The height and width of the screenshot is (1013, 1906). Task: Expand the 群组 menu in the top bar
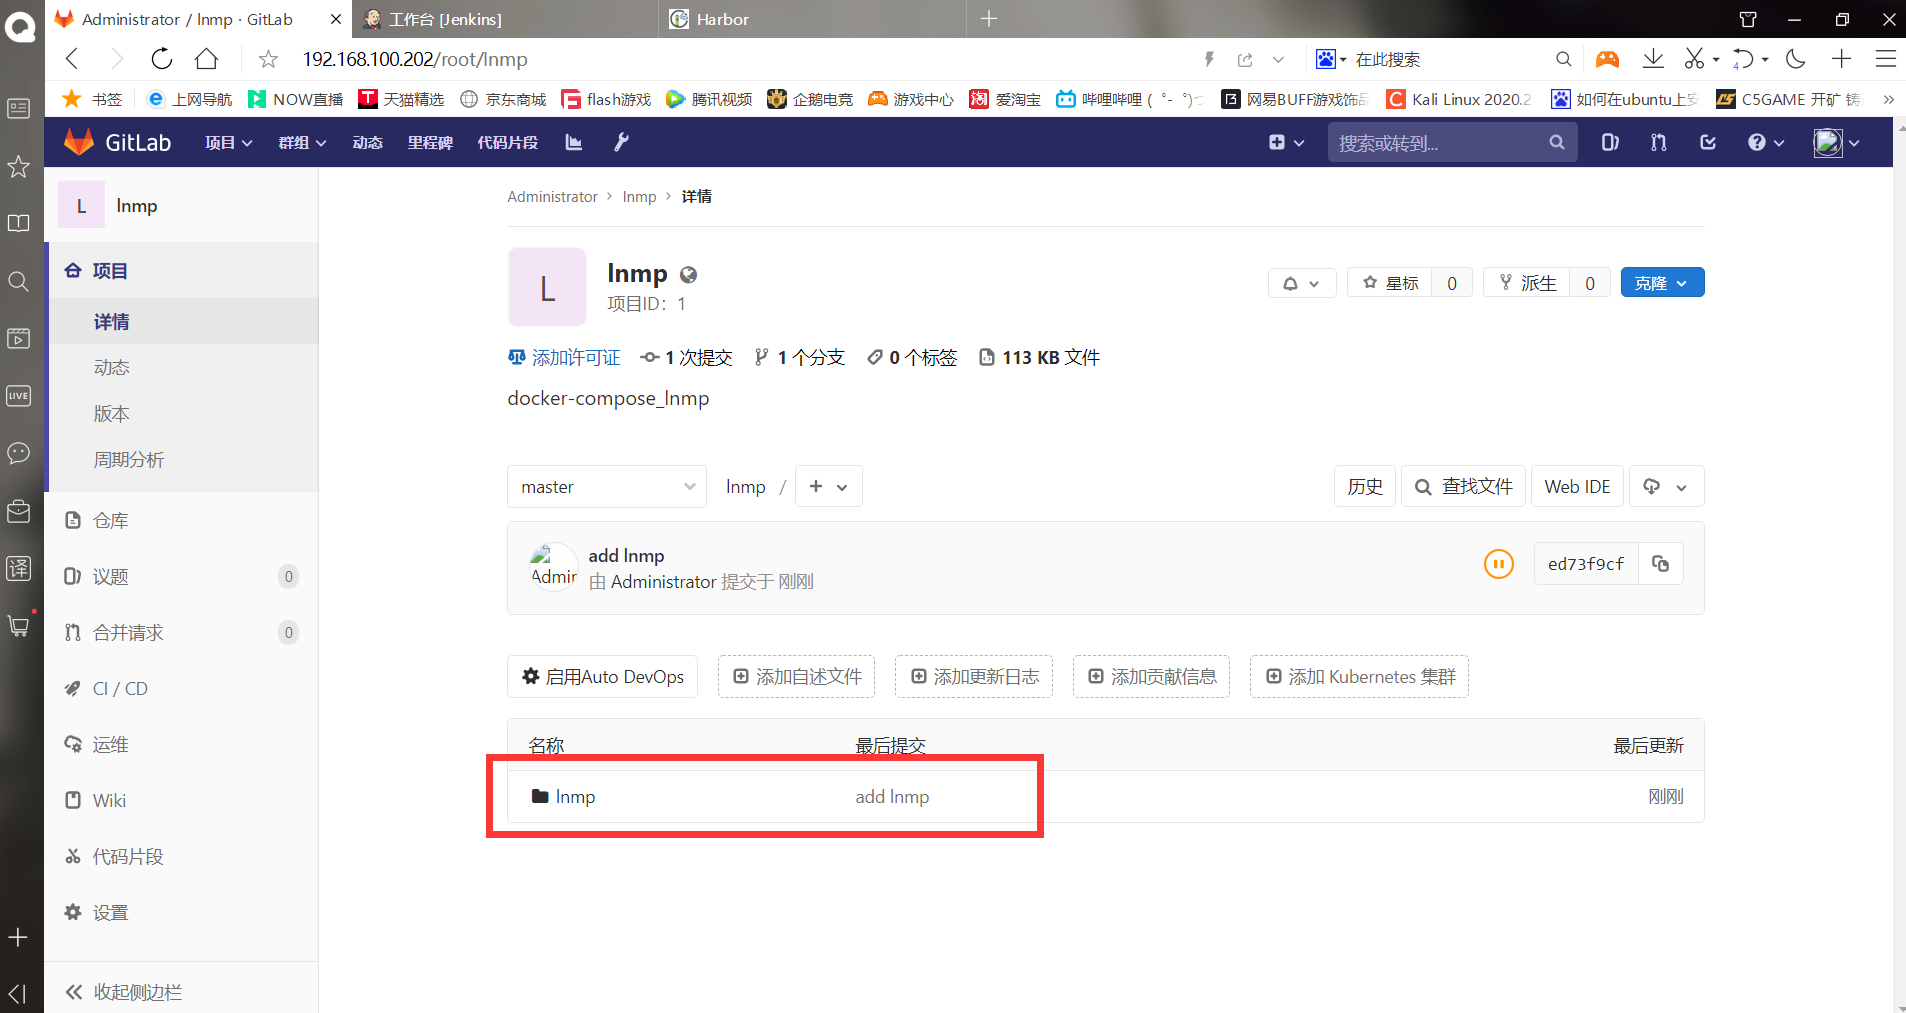tap(300, 142)
